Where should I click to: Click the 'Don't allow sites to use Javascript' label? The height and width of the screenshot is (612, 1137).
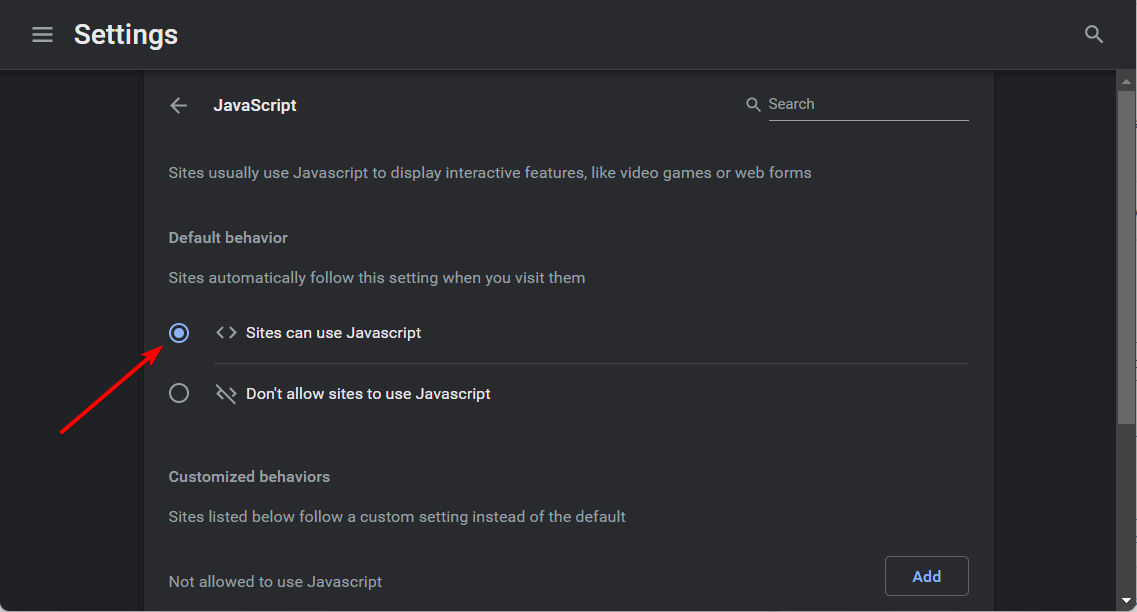(368, 394)
